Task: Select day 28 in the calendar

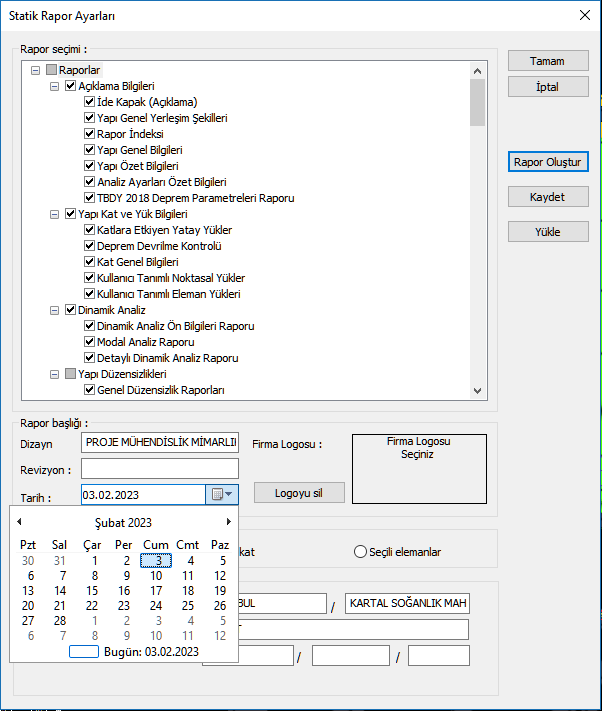Action: (60, 621)
